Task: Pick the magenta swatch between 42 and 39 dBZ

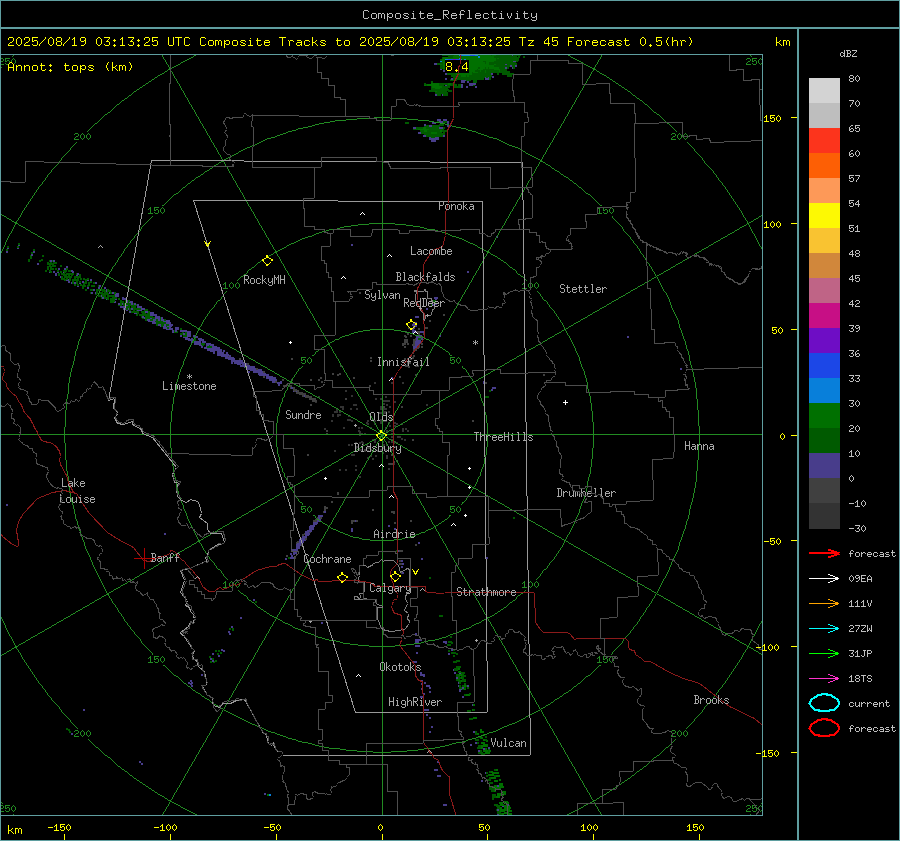Action: (x=824, y=316)
